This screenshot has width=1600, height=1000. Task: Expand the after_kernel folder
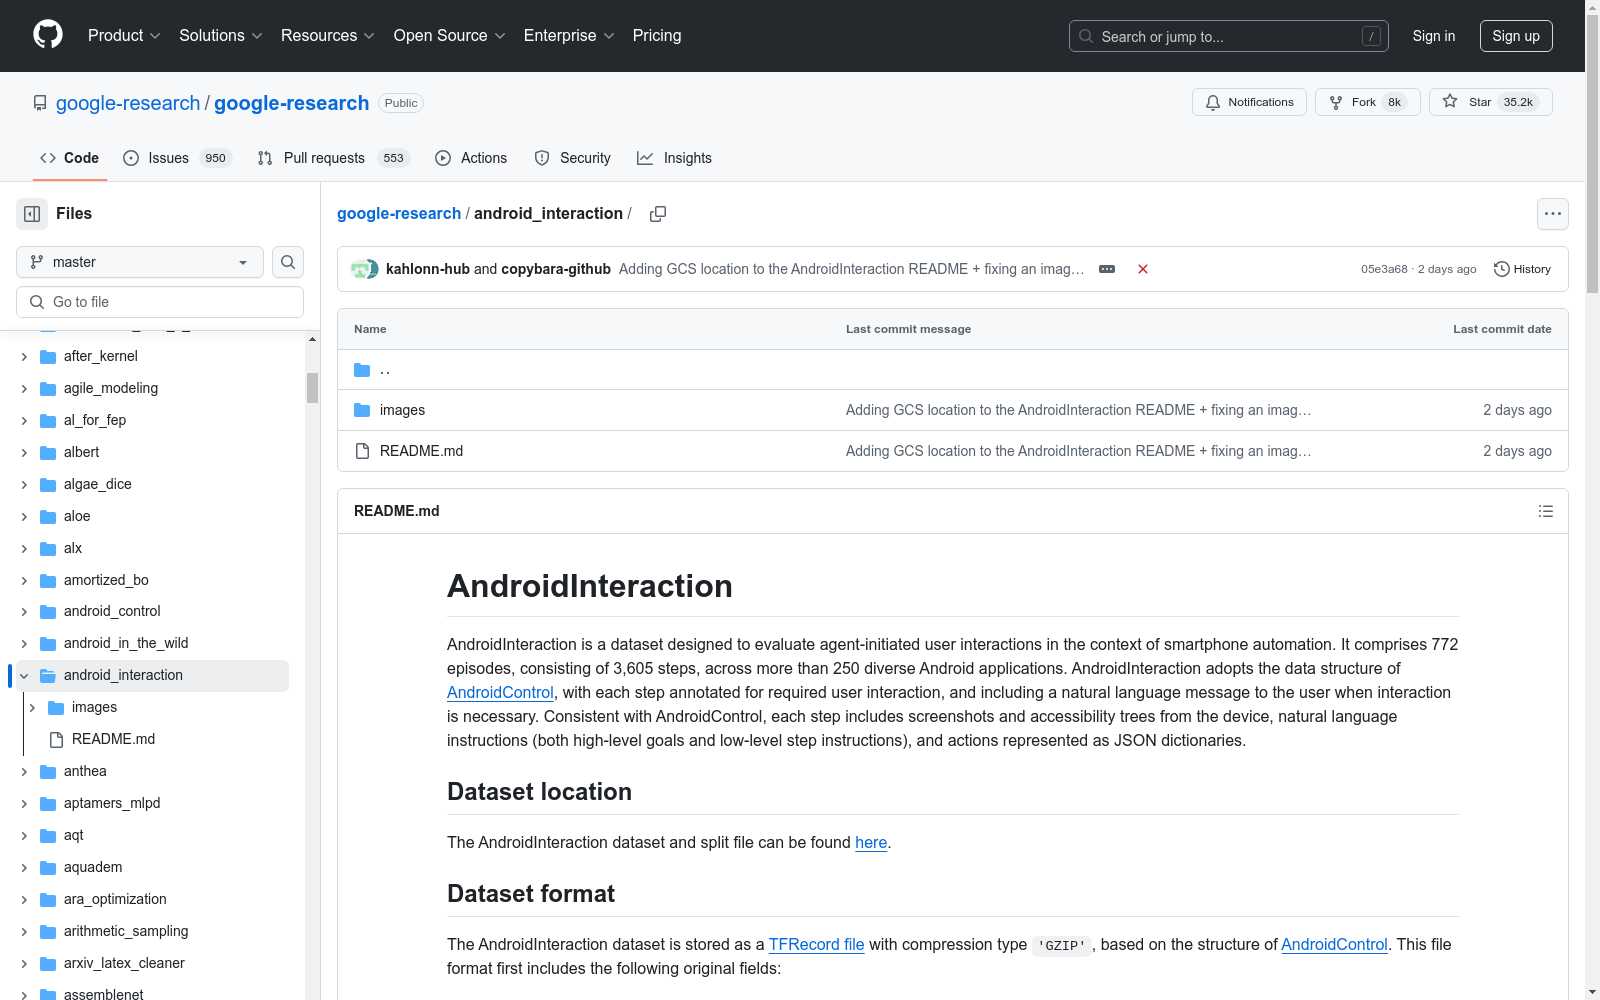tap(24, 357)
